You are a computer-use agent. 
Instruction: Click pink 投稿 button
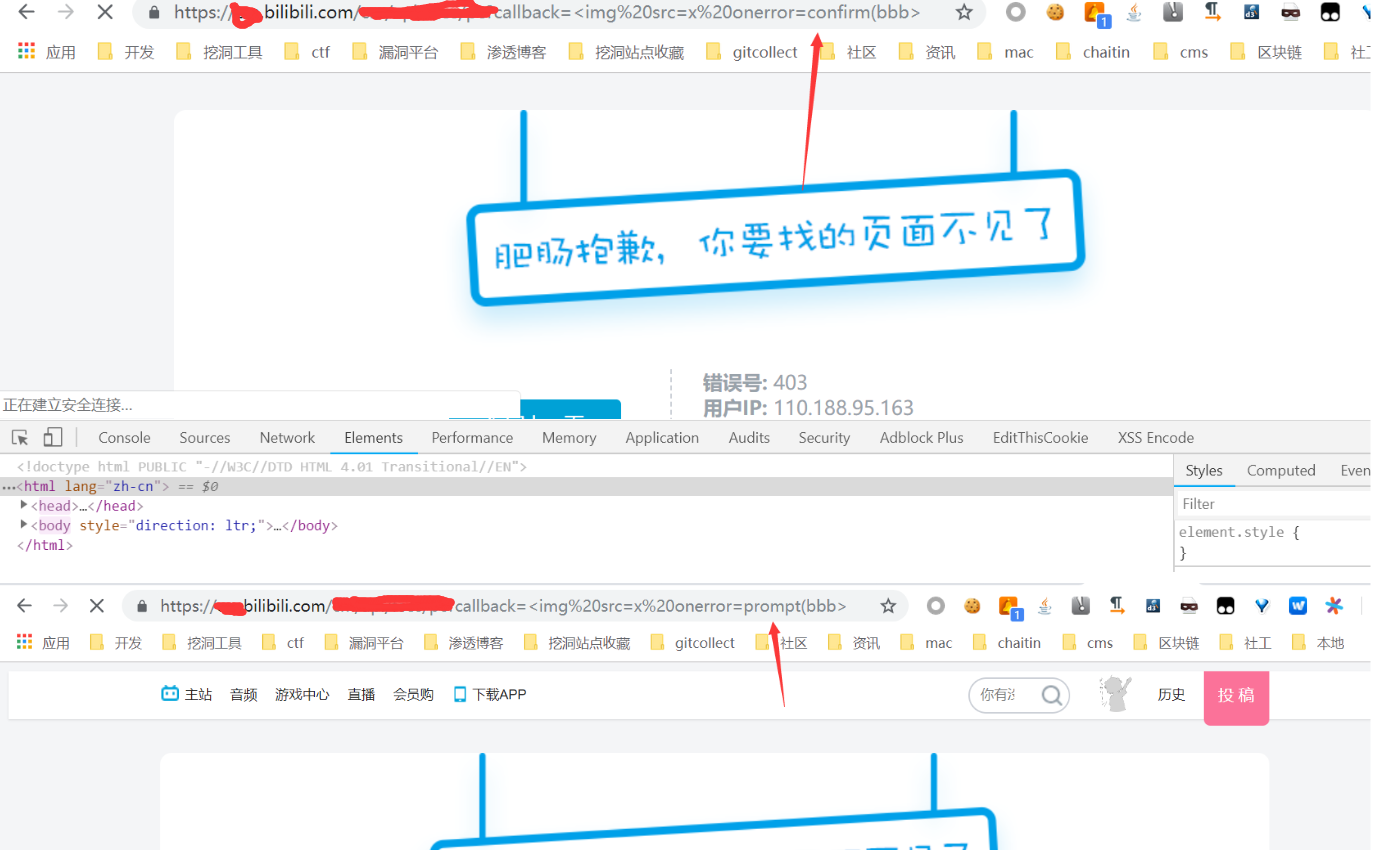click(x=1236, y=696)
